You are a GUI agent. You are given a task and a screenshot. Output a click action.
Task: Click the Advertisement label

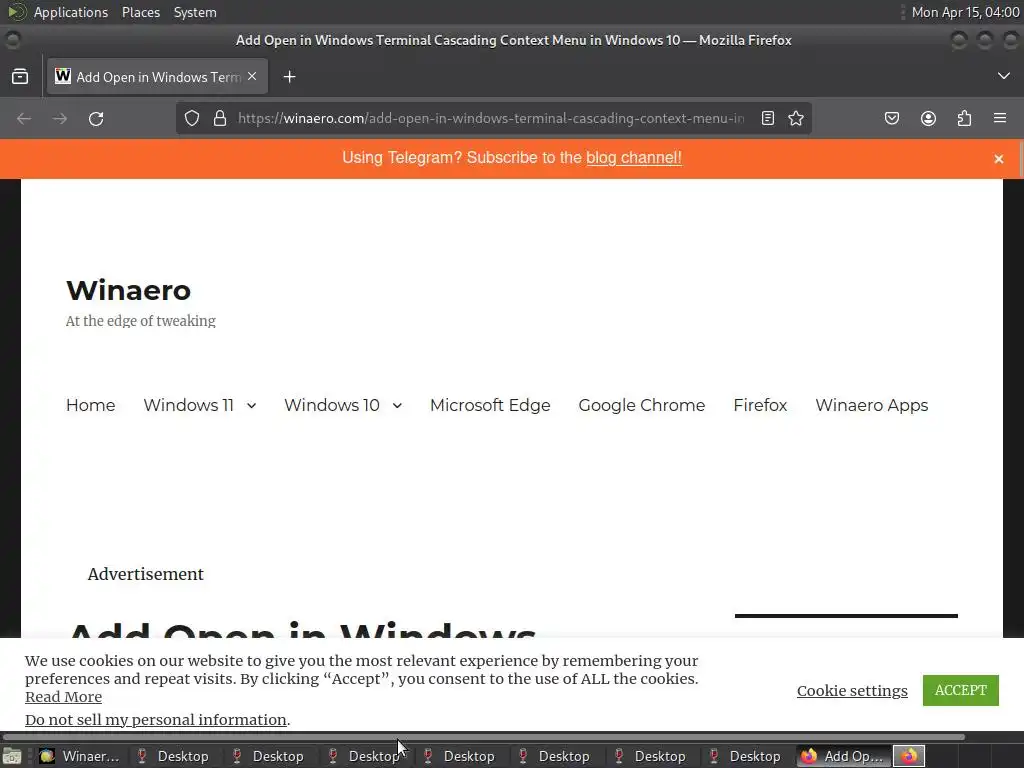point(146,574)
